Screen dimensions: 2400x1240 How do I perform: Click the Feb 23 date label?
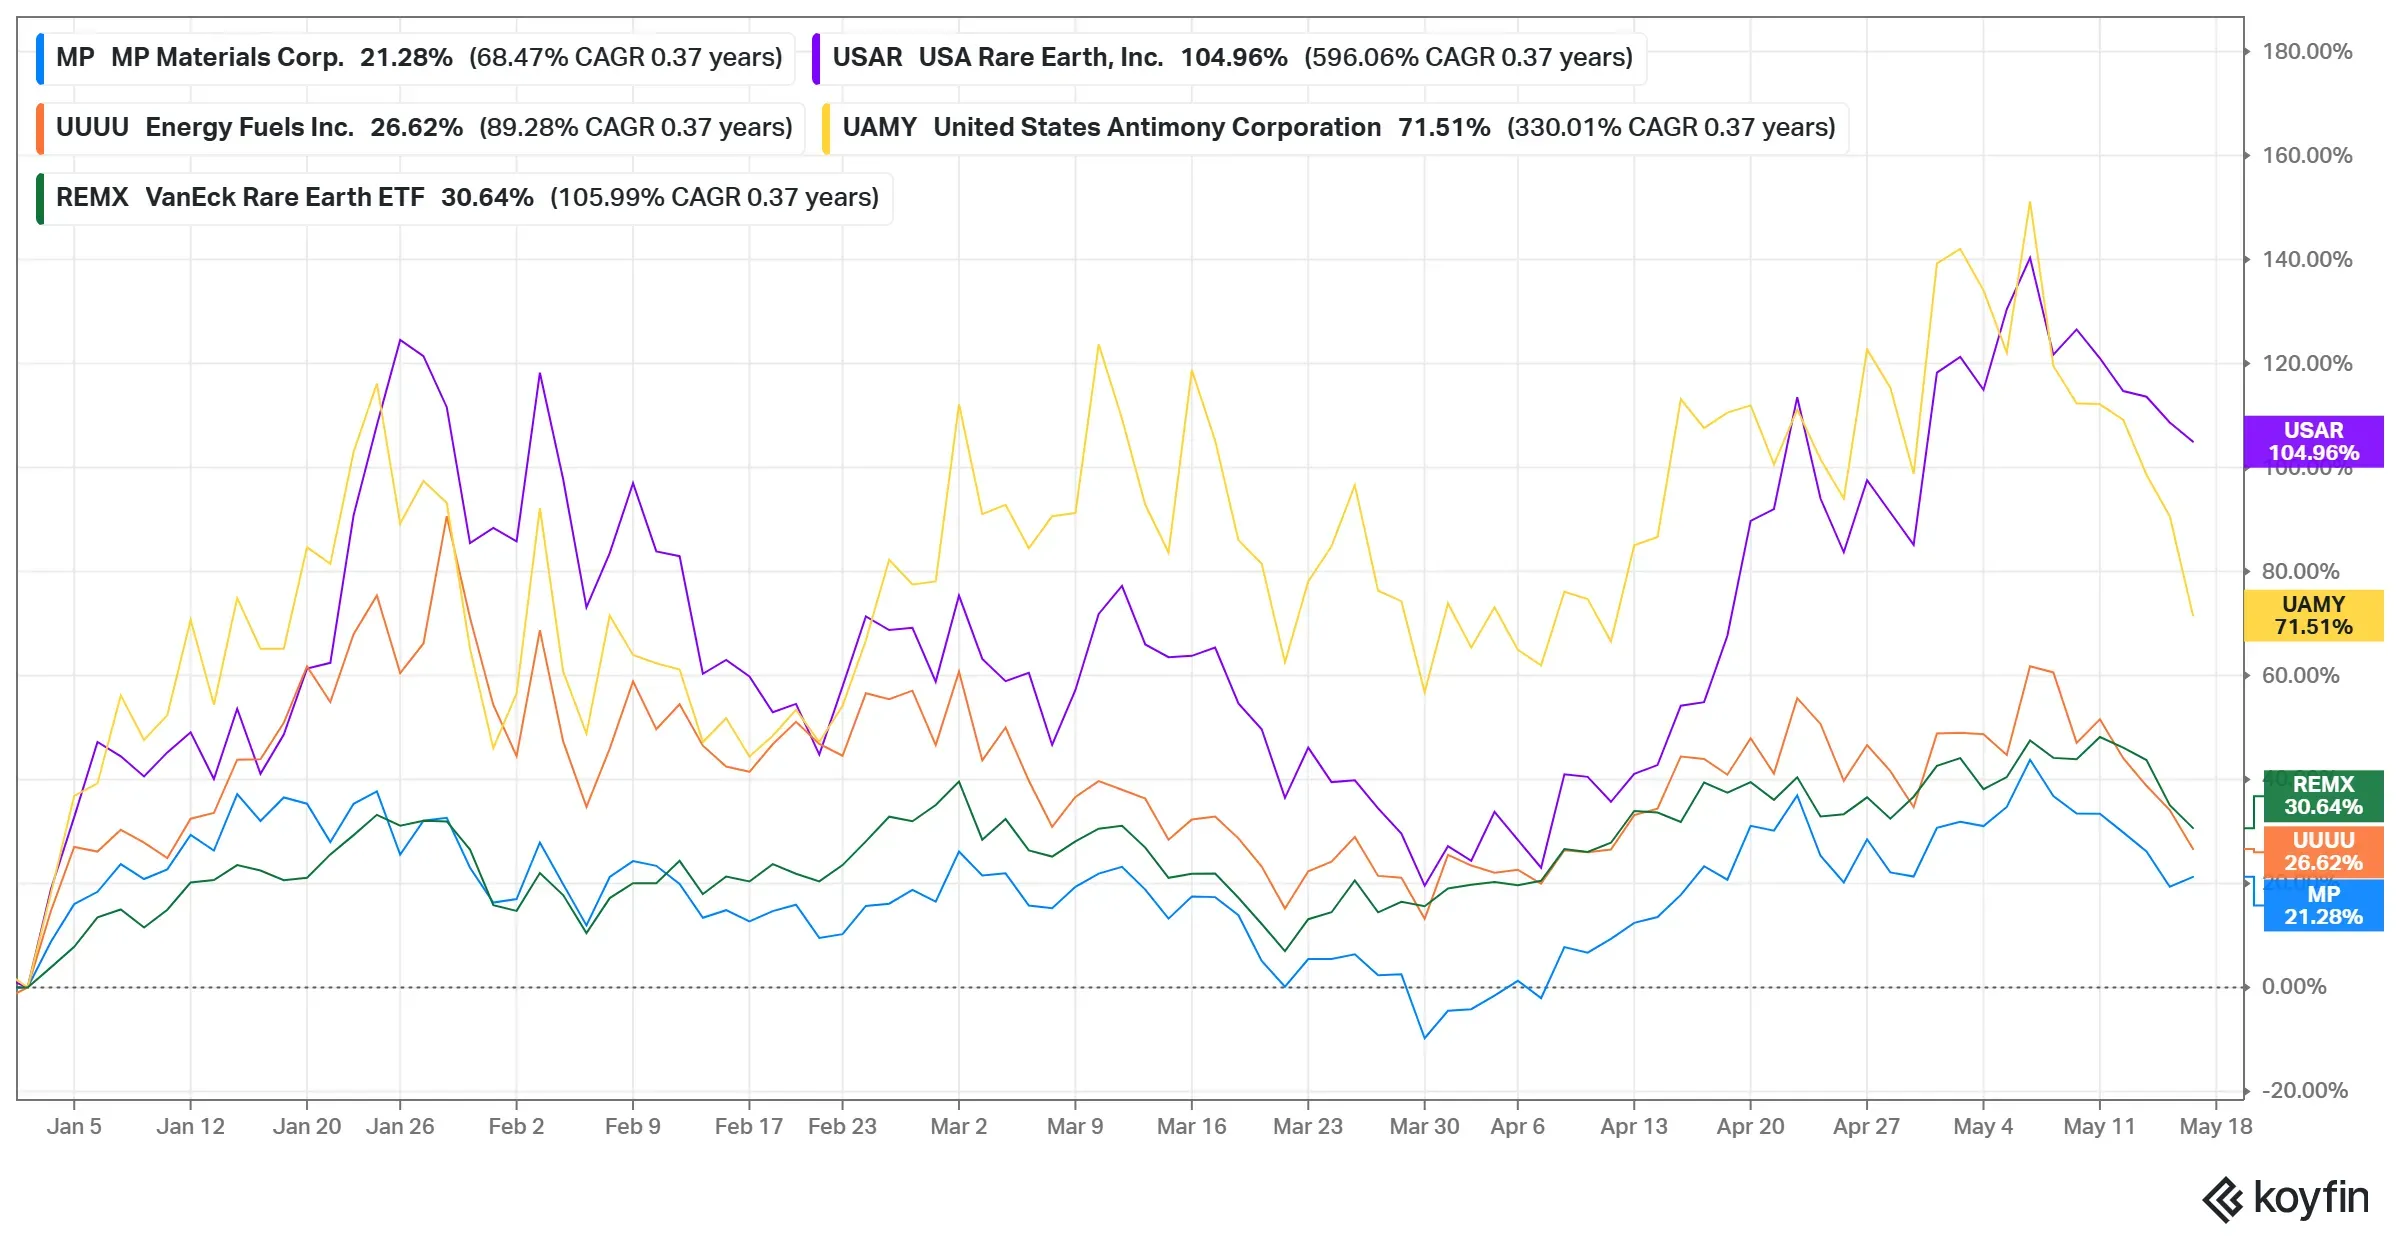point(842,1127)
